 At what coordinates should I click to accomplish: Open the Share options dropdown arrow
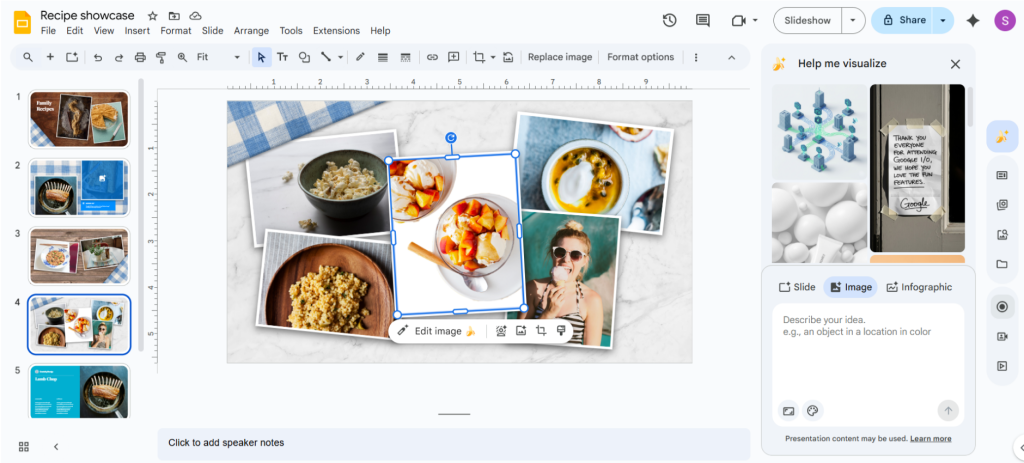click(943, 20)
